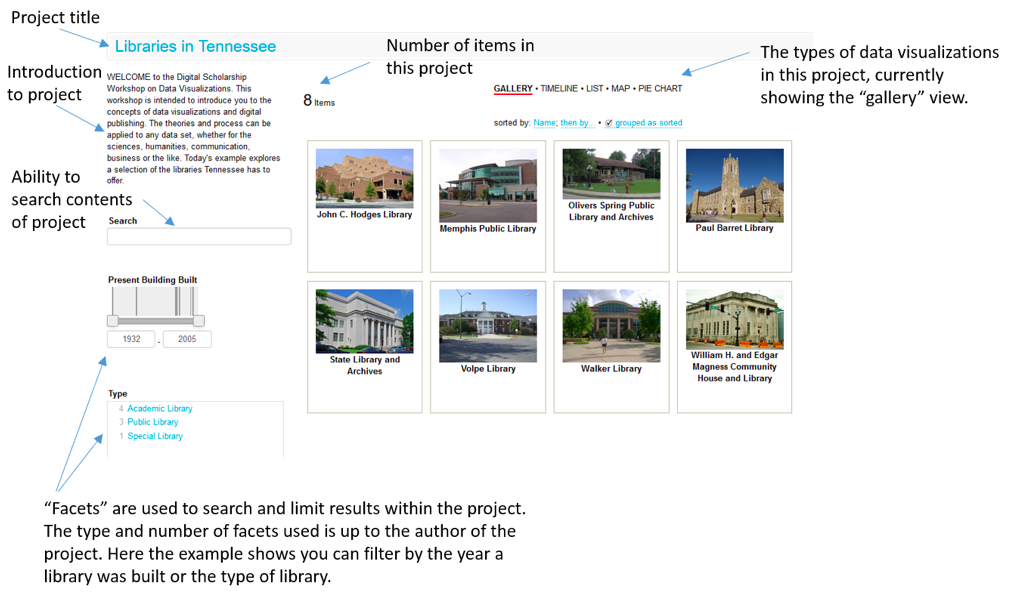
Task: Filter by Academic Library type
Action: click(160, 409)
